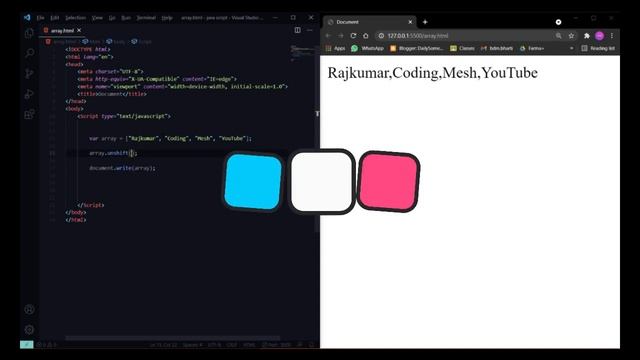
Task: Change indentation via Spaces status item
Action: click(192, 345)
